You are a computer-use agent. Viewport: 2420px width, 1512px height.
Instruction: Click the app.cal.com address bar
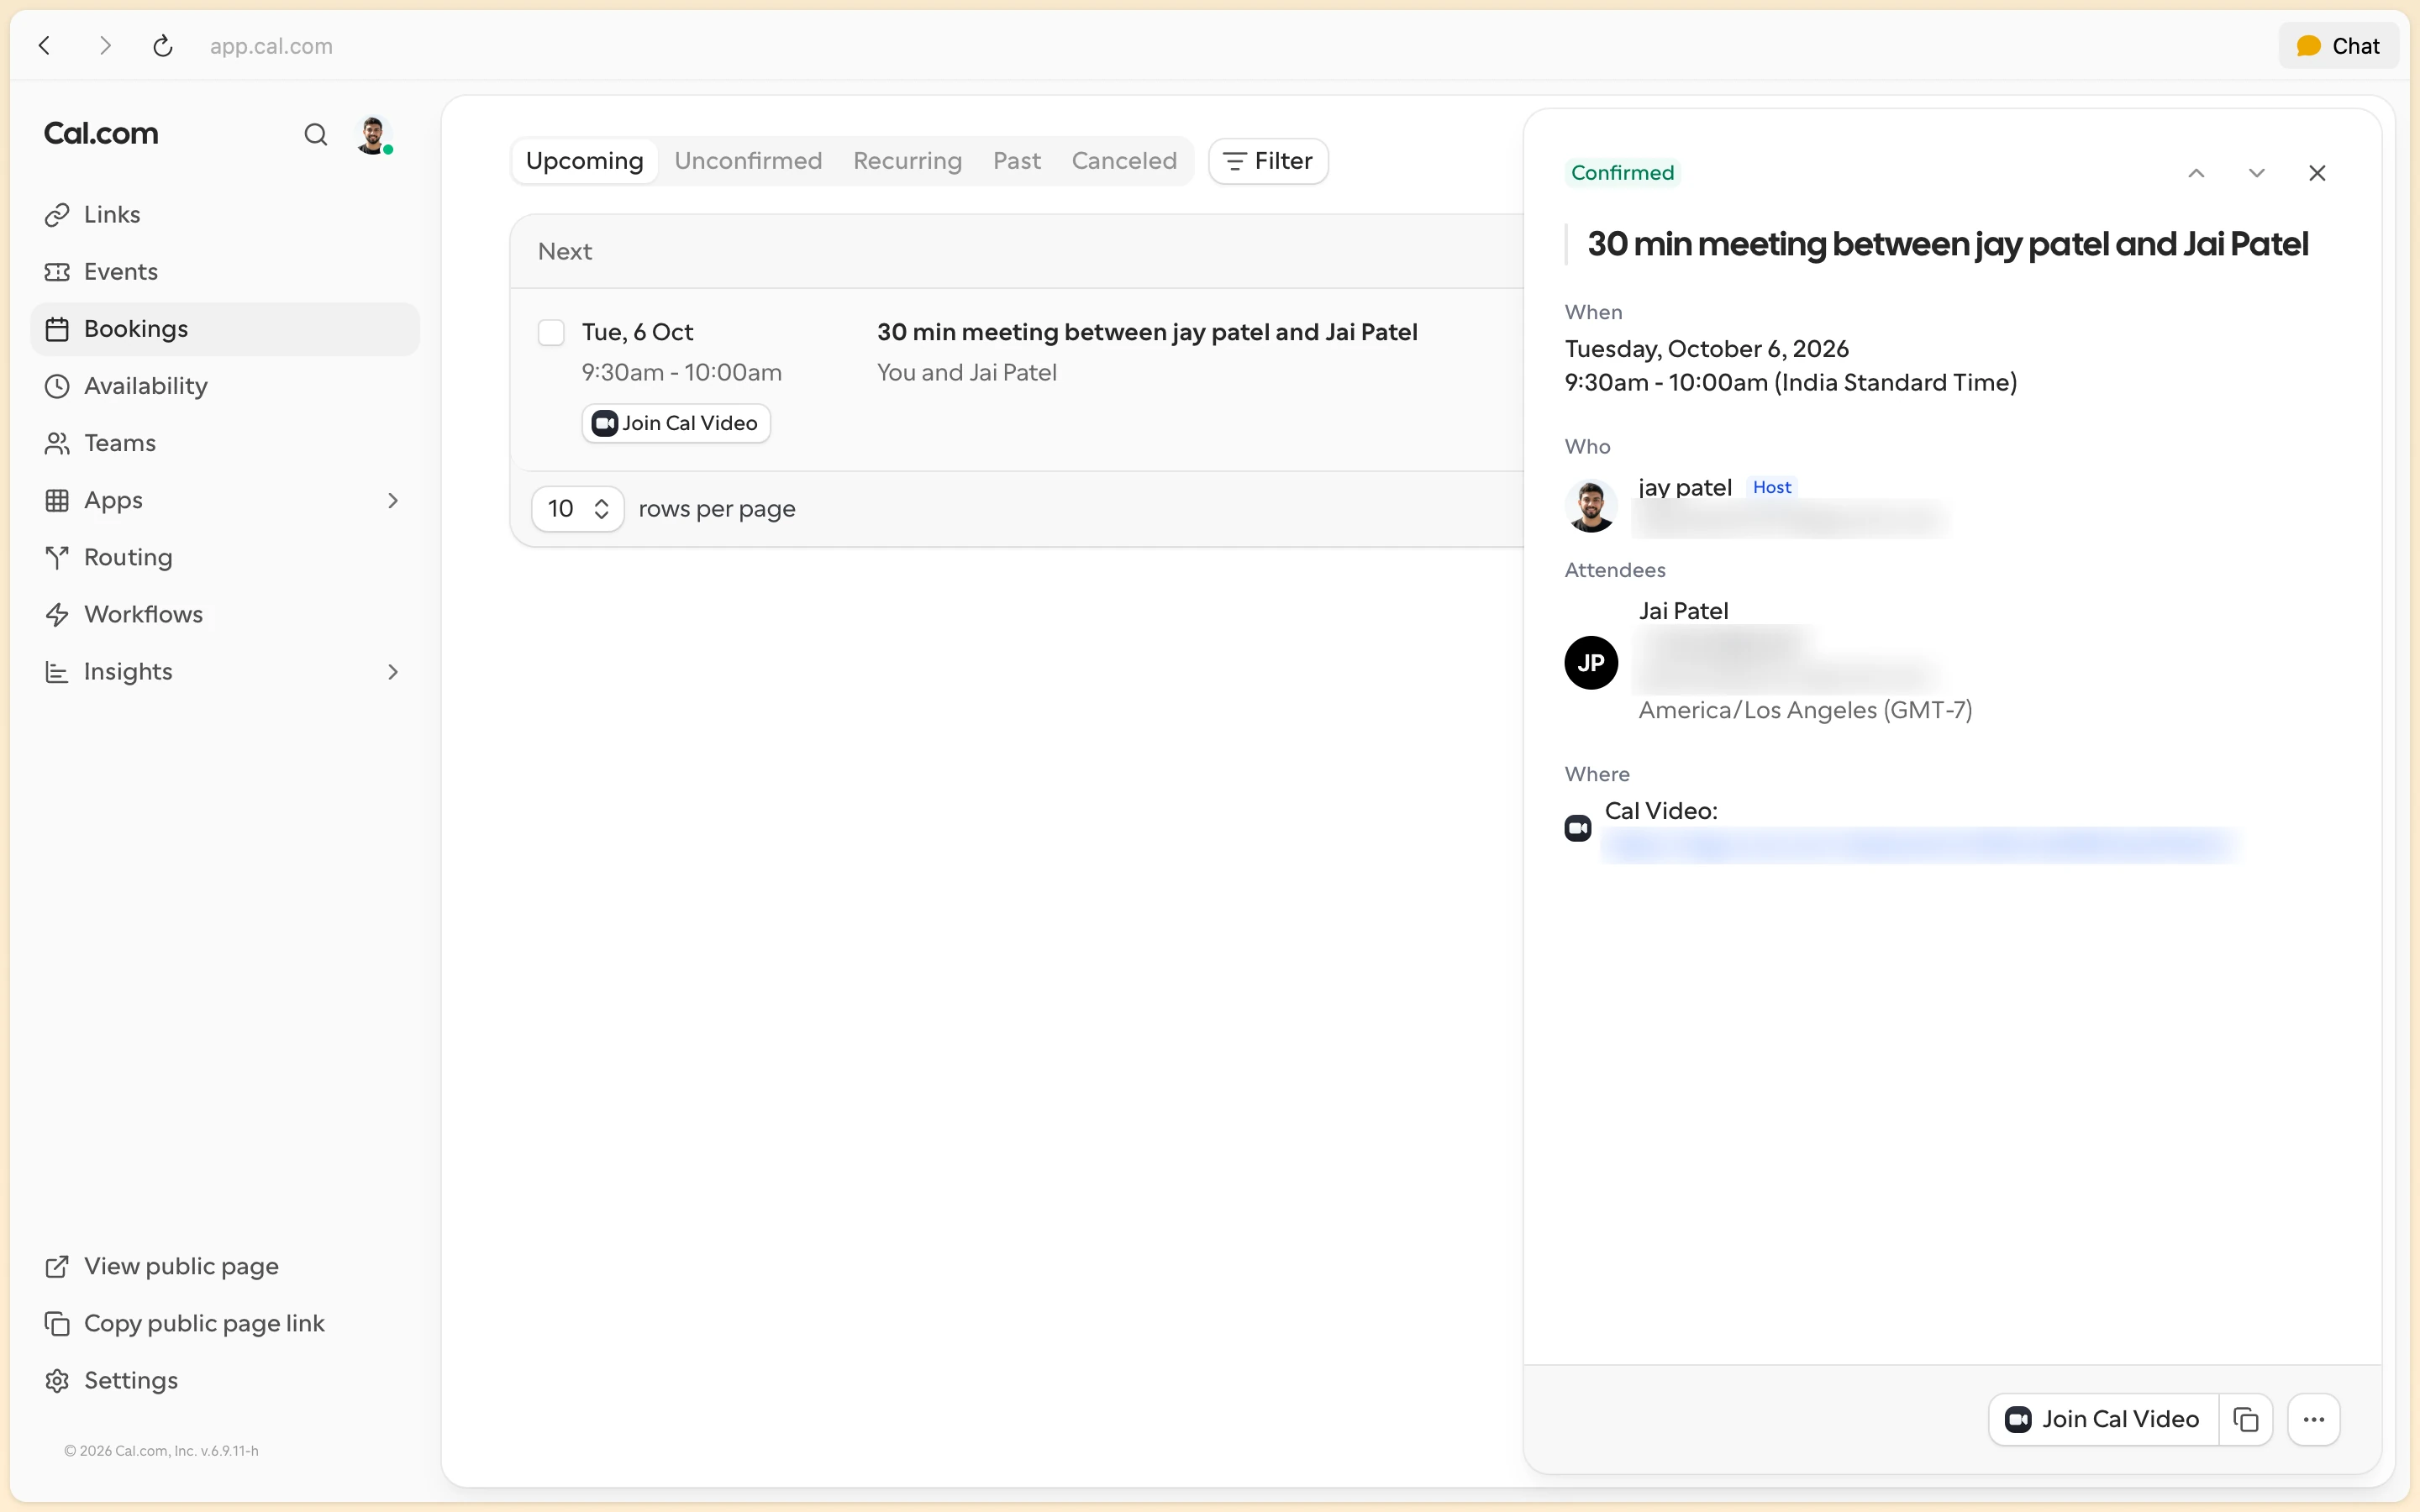pos(271,46)
